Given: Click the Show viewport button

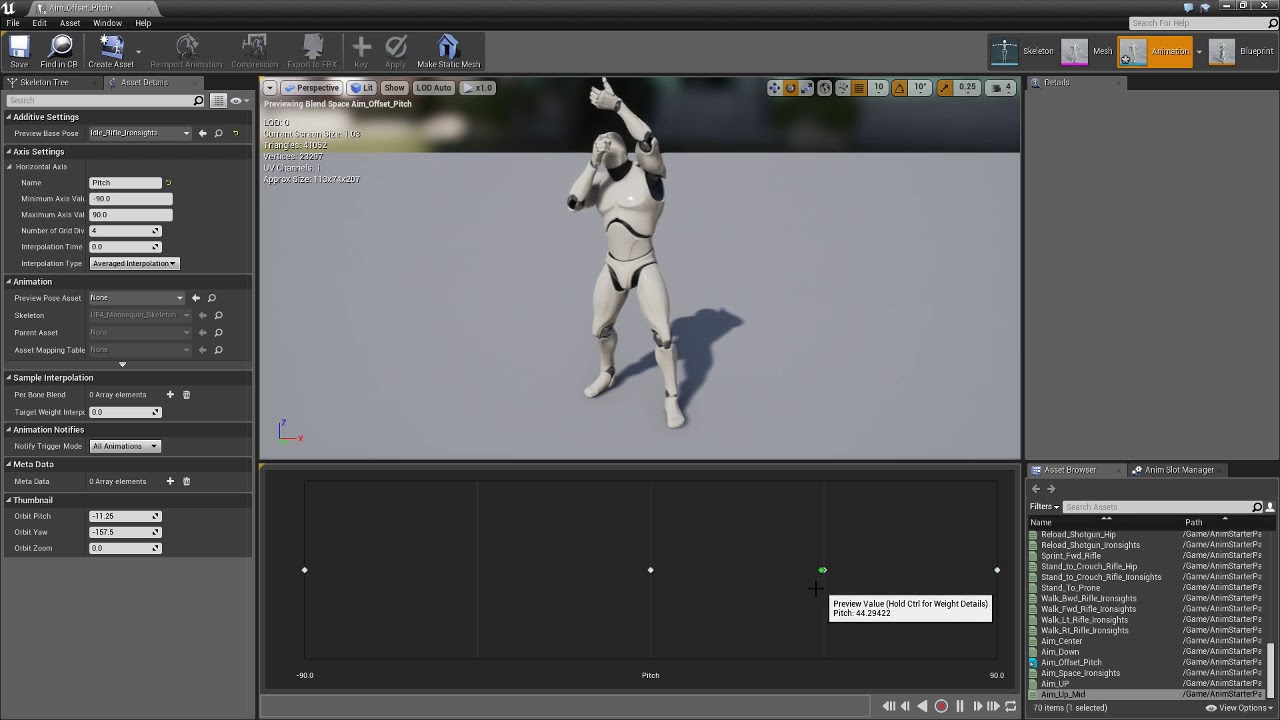Looking at the screenshot, I should click(x=395, y=88).
